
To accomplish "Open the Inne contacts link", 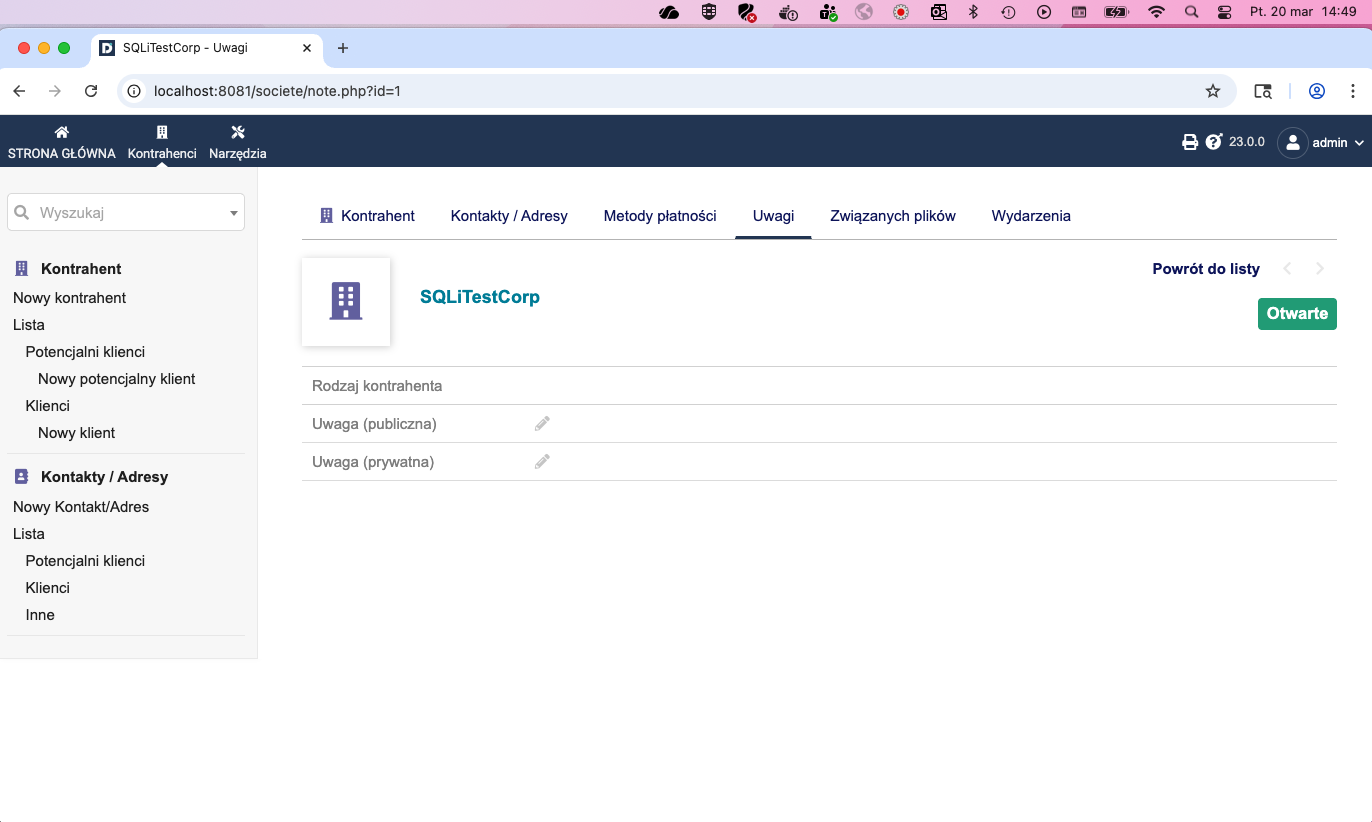I will point(40,615).
